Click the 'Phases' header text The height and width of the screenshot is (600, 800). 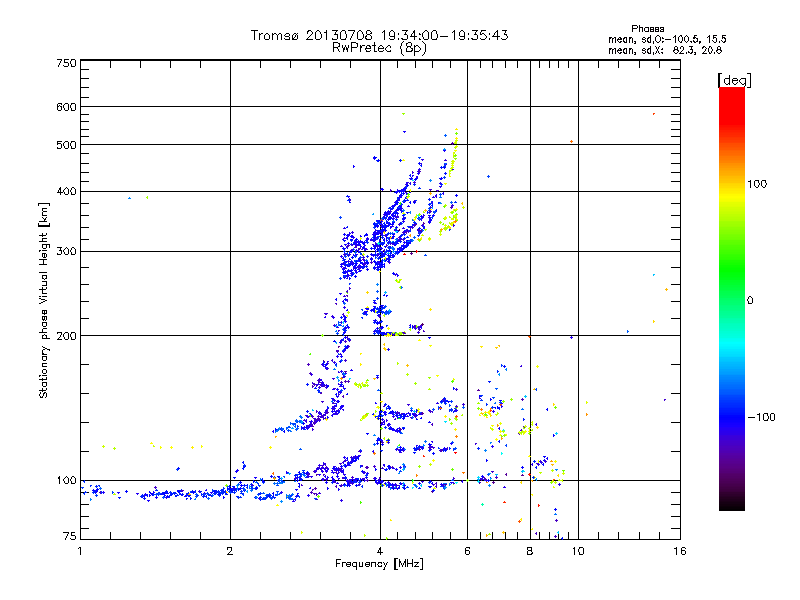tap(647, 29)
